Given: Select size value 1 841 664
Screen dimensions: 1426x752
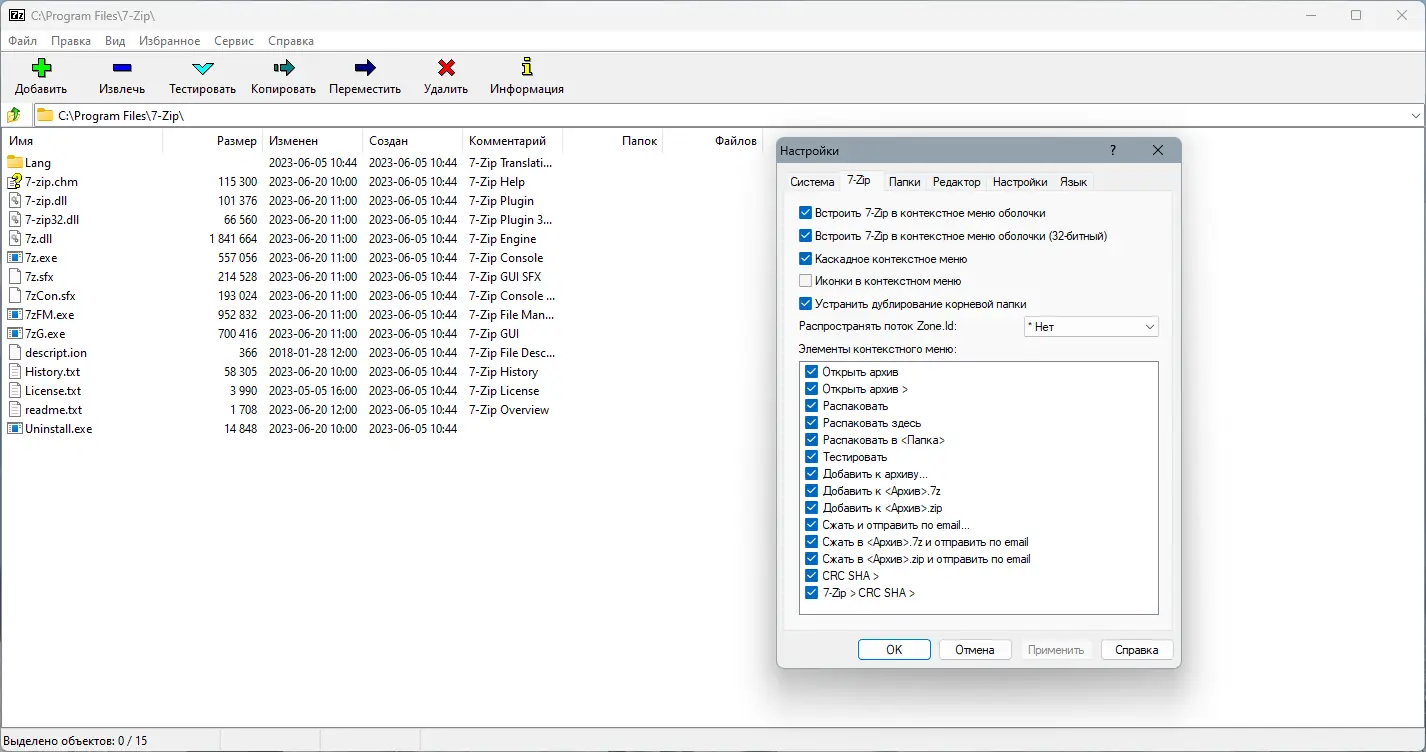Looking at the screenshot, I should [x=233, y=239].
